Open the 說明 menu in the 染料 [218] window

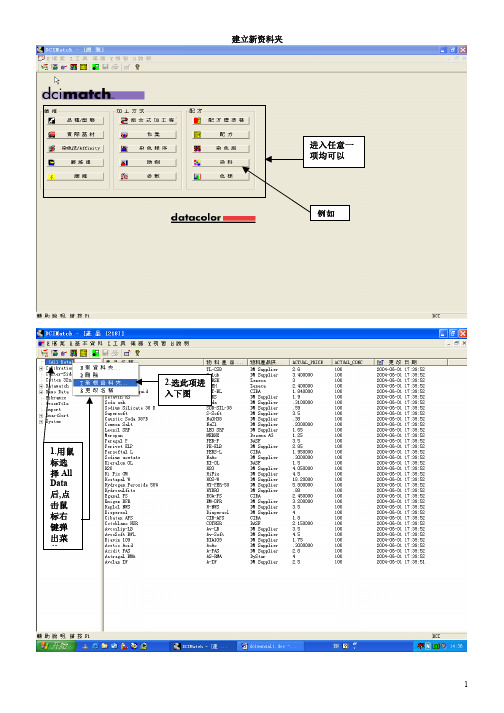(x=179, y=343)
